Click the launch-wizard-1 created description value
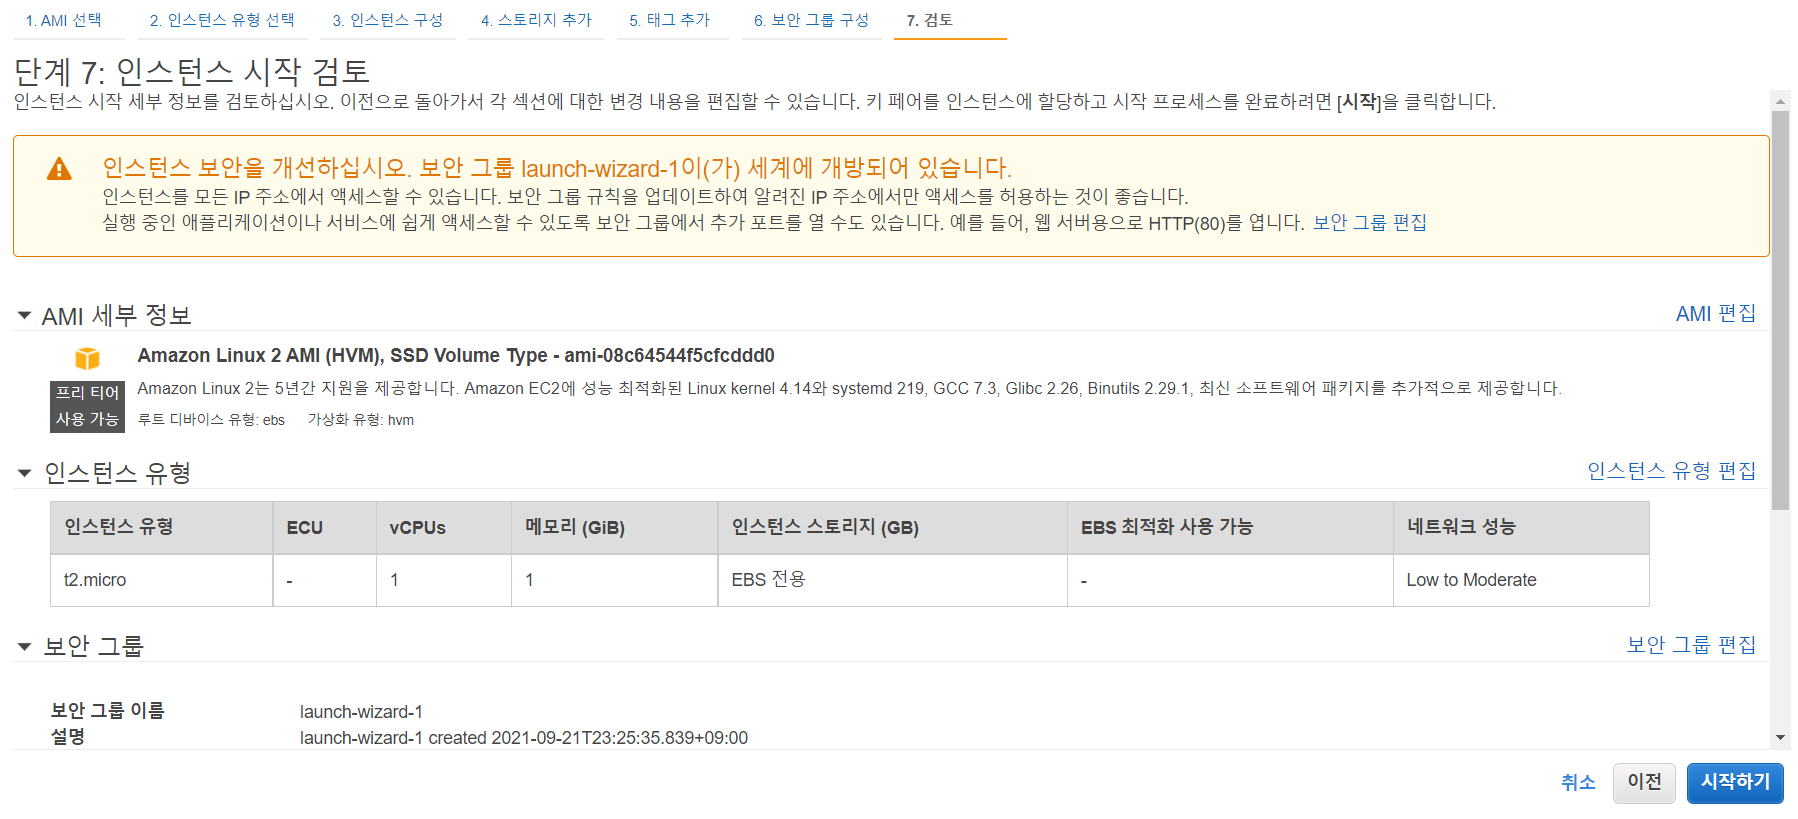Viewport: 1798px width, 819px height. (524, 738)
